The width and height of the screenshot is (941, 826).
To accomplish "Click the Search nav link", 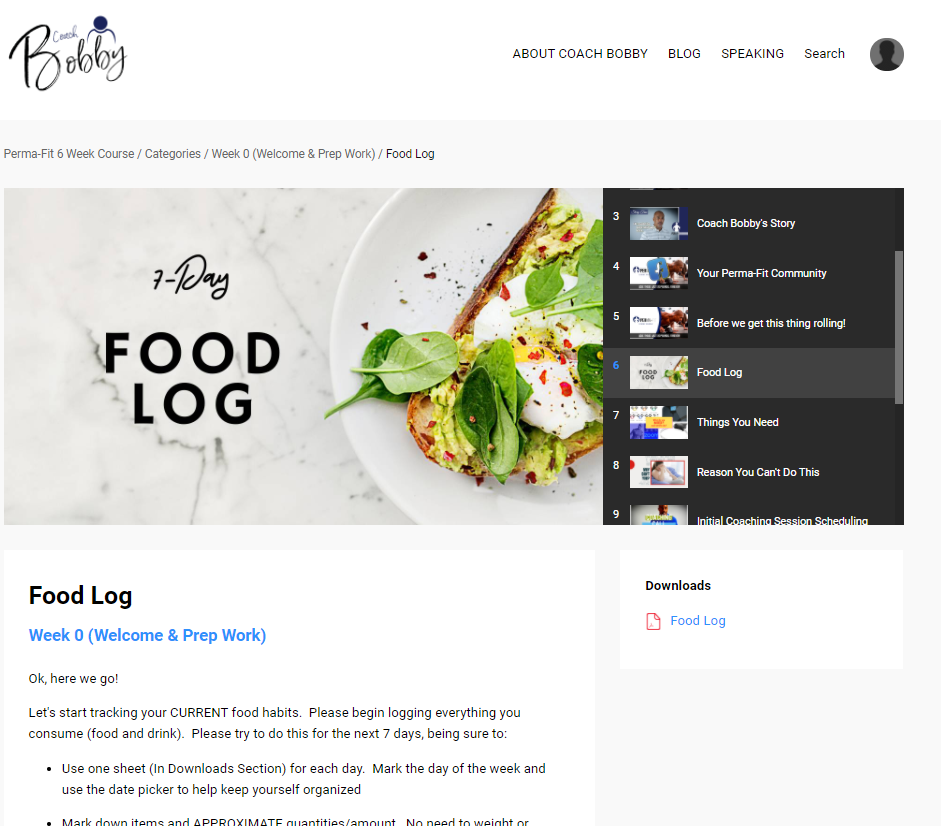I will (x=824, y=53).
